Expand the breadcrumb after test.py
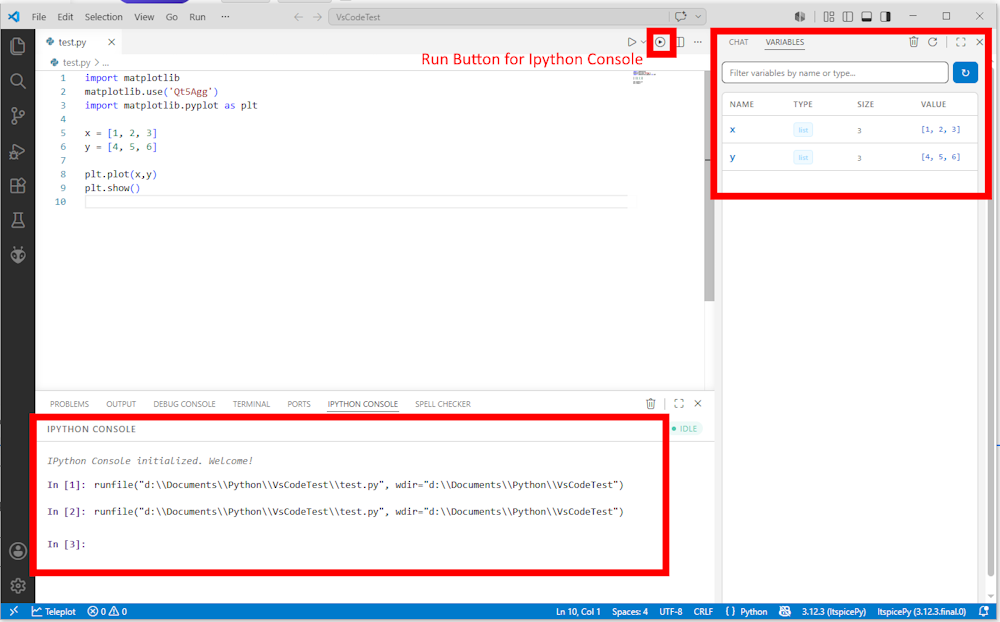Image resolution: width=1000 pixels, height=622 pixels. (106, 63)
